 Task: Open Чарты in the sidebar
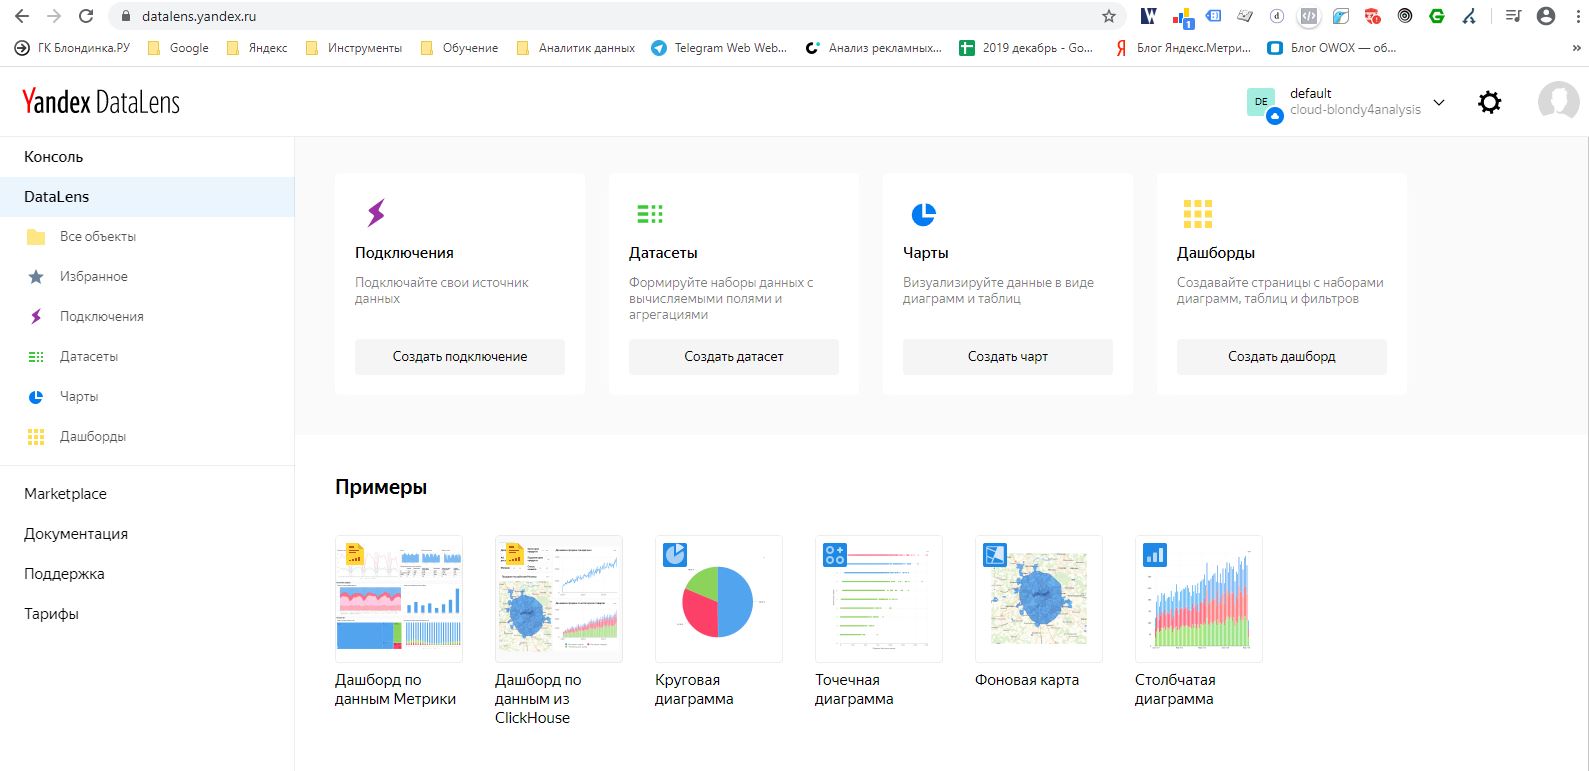79,397
